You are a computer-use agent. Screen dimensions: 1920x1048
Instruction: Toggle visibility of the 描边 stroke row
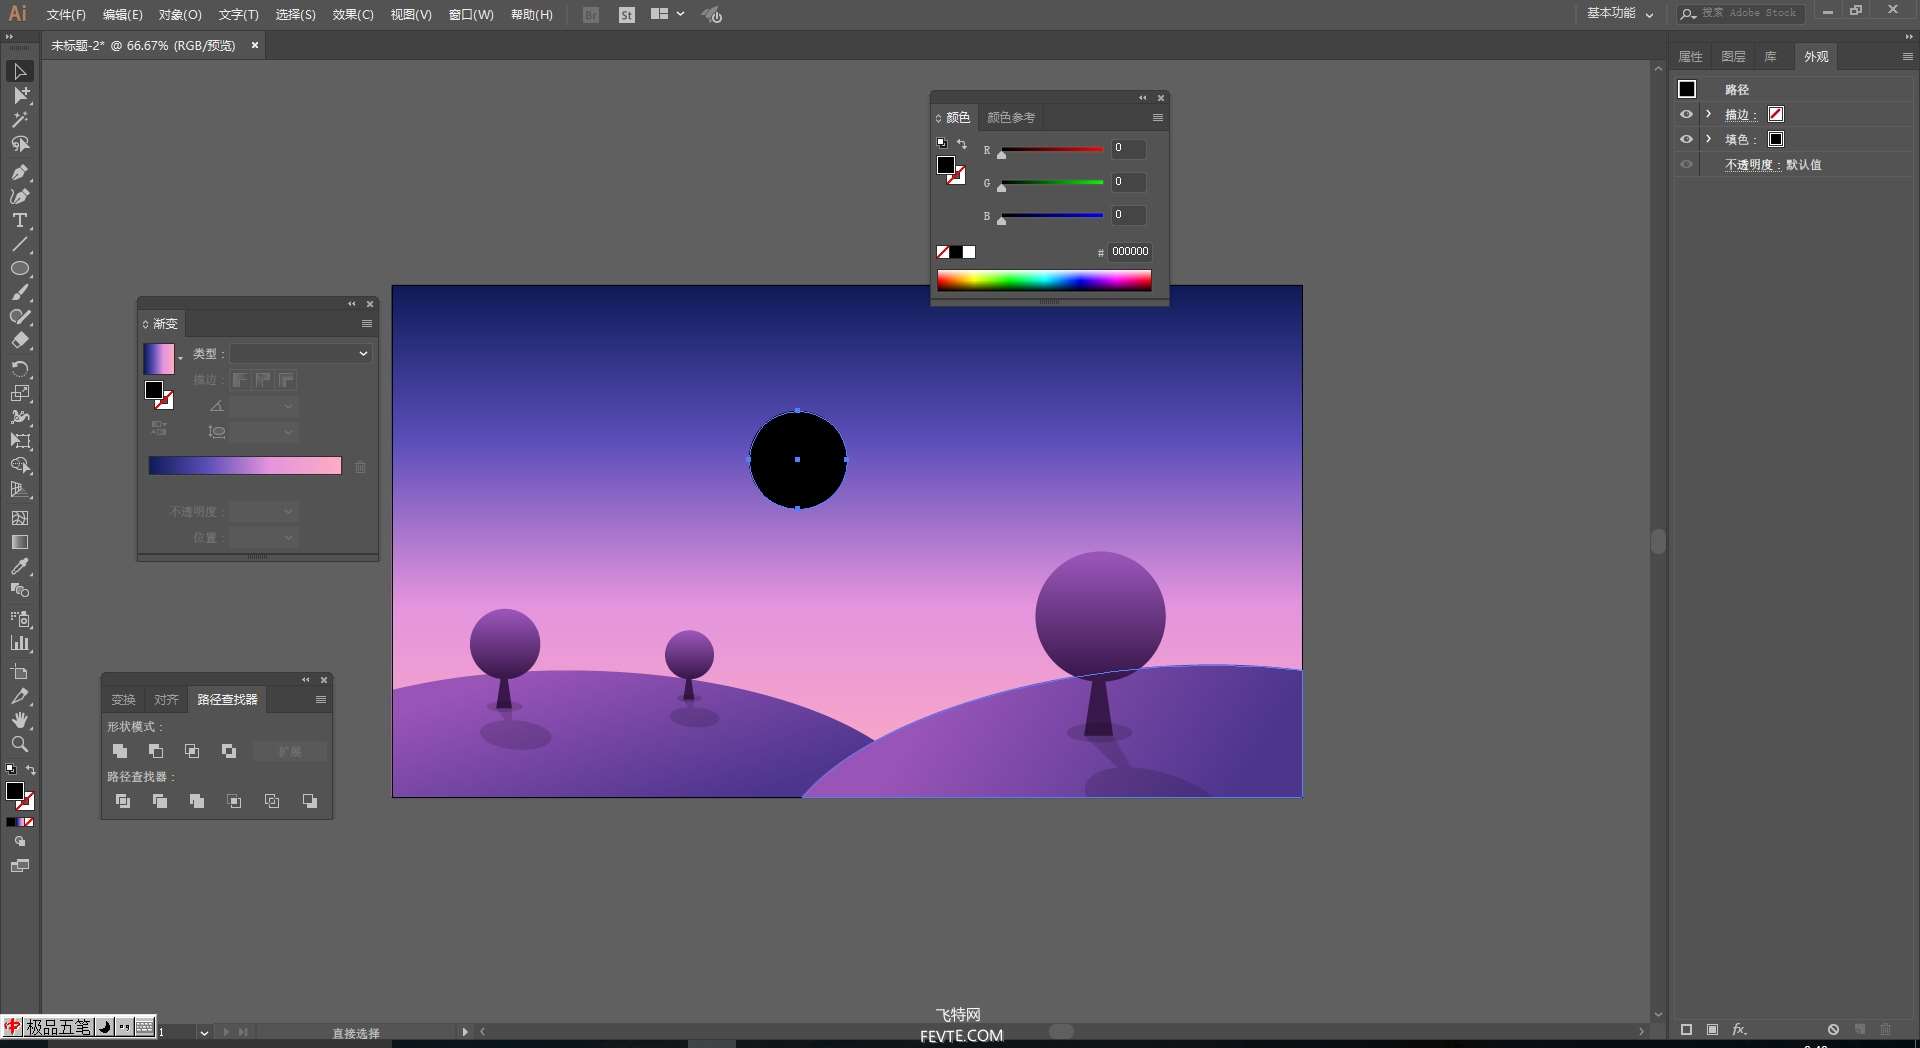(1686, 114)
